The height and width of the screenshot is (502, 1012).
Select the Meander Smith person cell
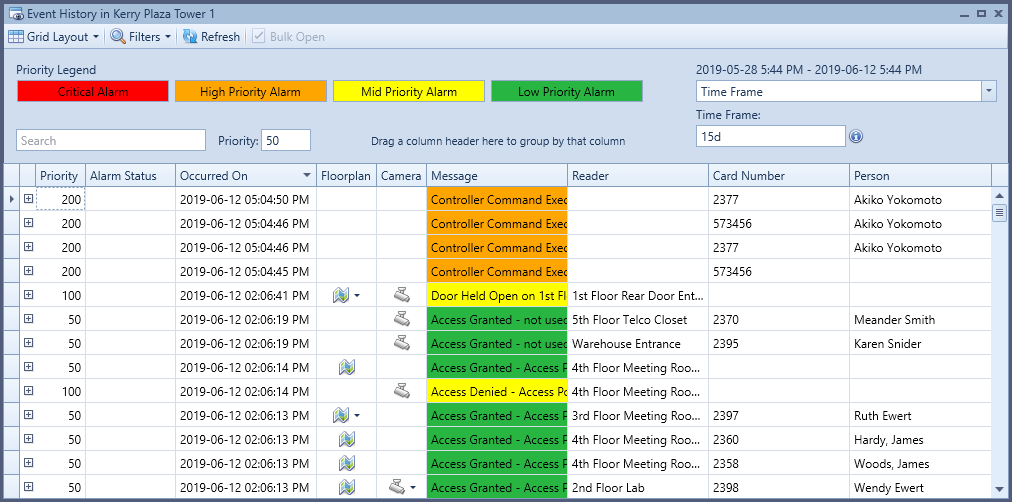point(920,319)
